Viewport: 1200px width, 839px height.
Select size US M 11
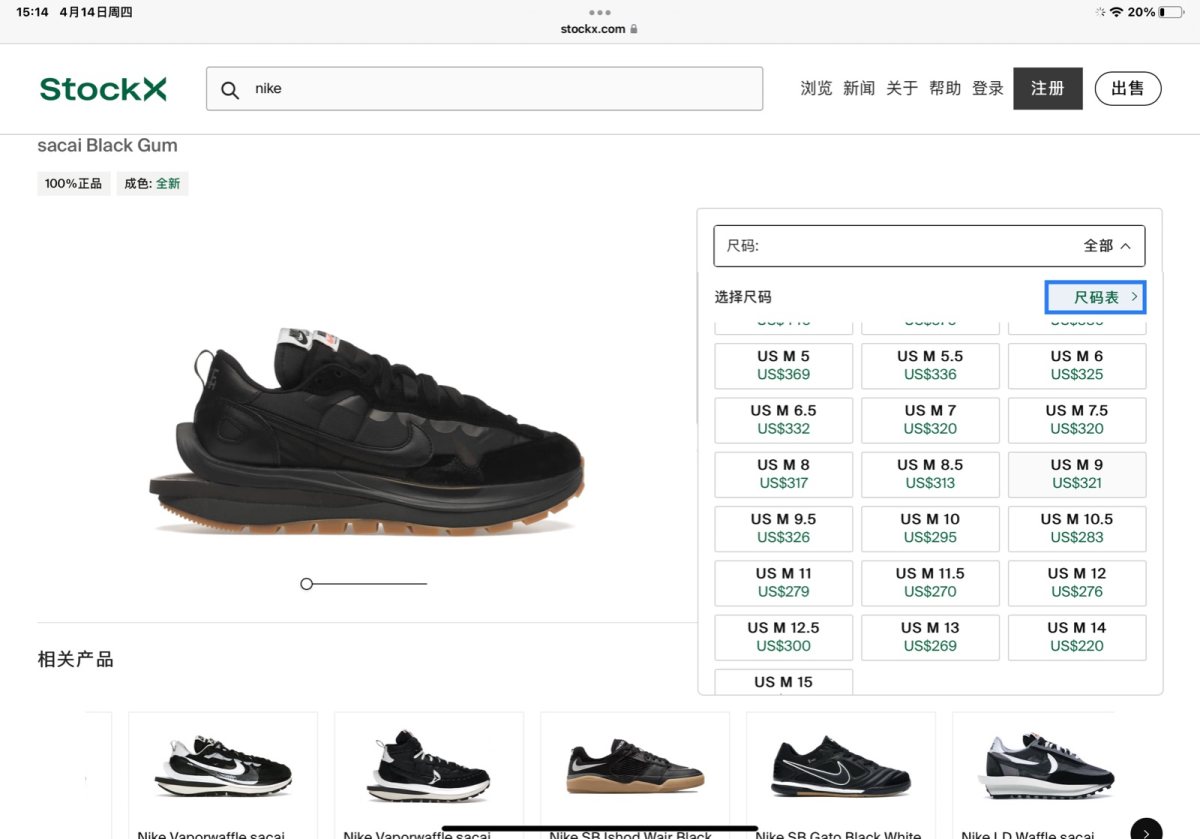(x=784, y=583)
